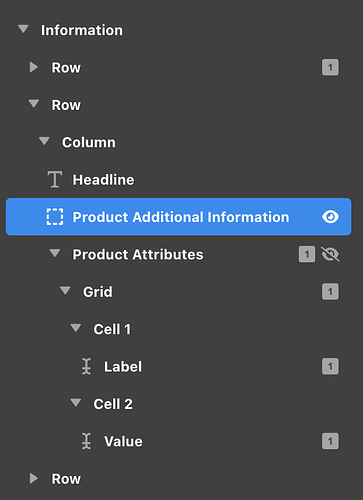This screenshot has width=363, height=500.
Task: Select the Information tree item
Action: click(x=82, y=30)
